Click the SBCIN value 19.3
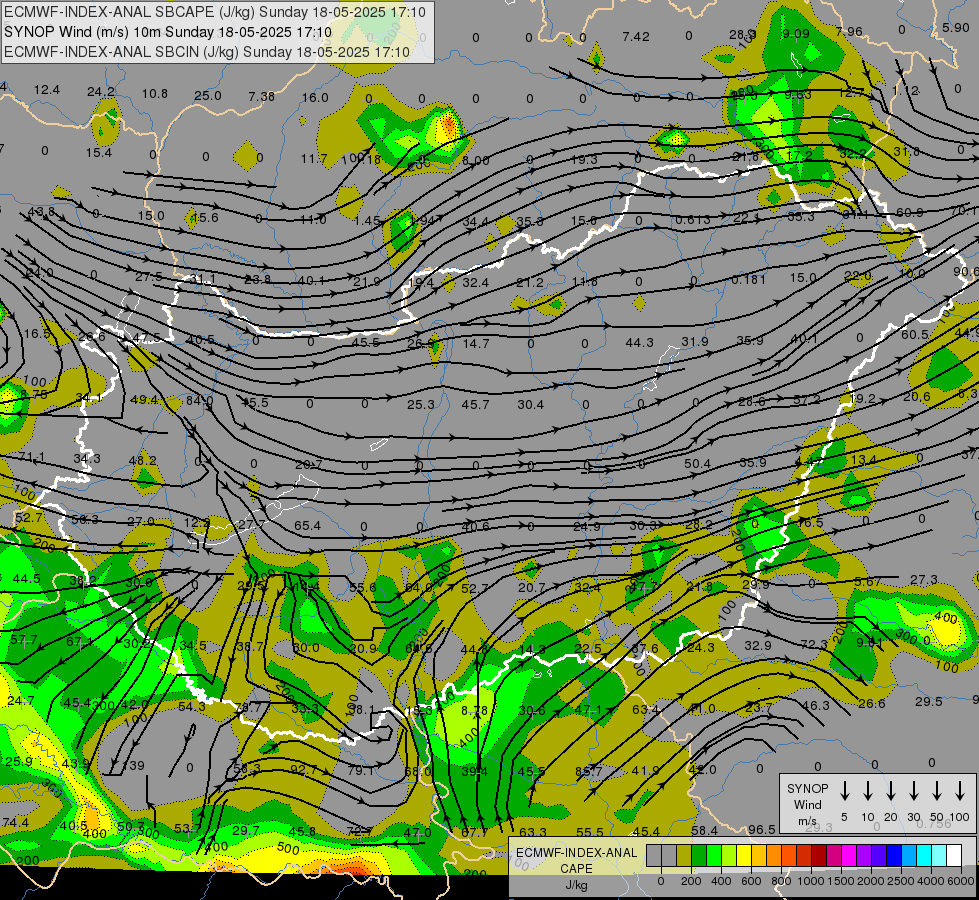Screen dimensions: 979x900 pos(584,160)
